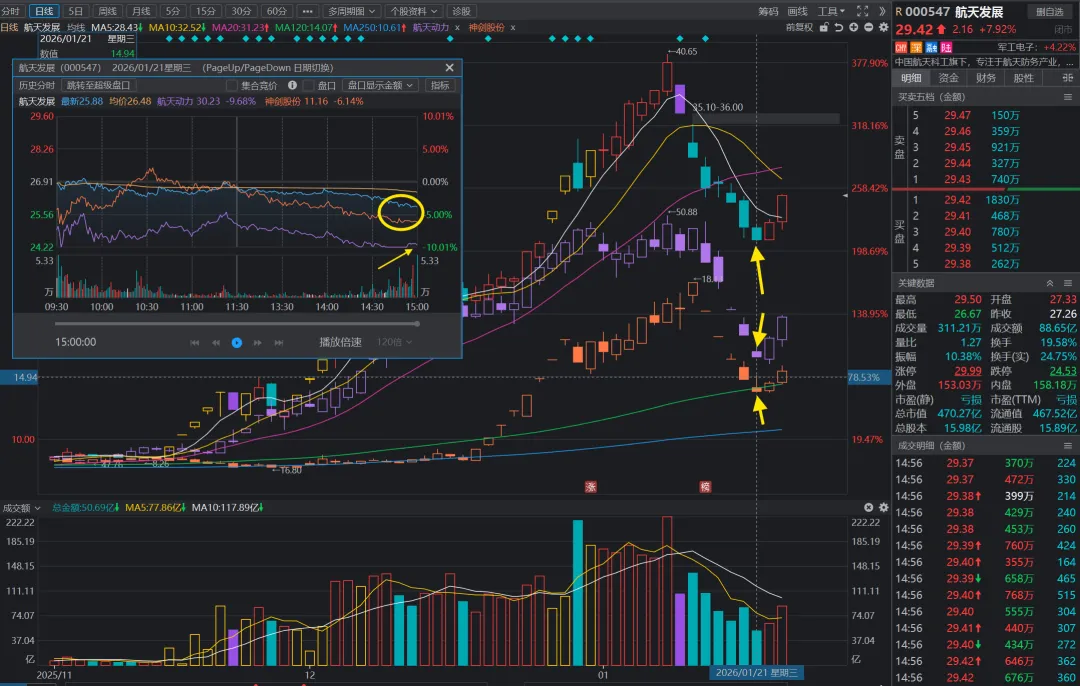The height and width of the screenshot is (686, 1080).
Task: Click the 删自选 button
Action: pos(1050,12)
